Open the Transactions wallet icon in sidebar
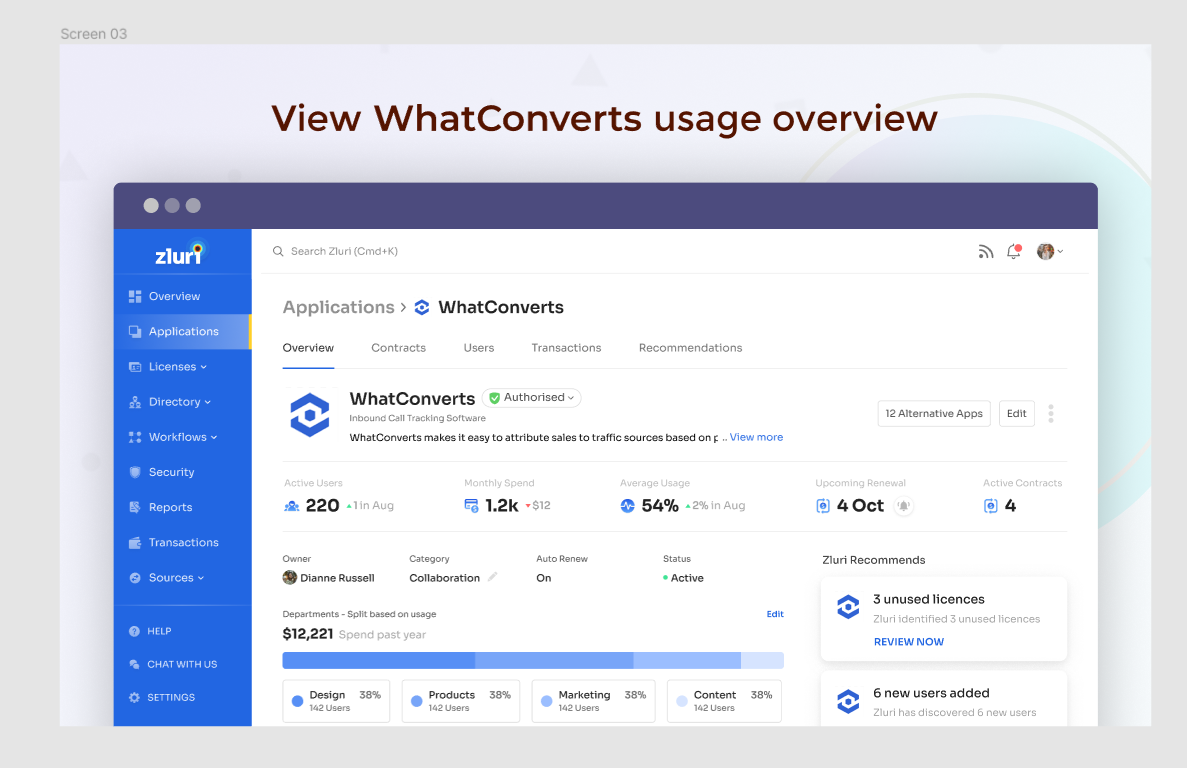Screen dimensions: 1187x768 tap(135, 543)
